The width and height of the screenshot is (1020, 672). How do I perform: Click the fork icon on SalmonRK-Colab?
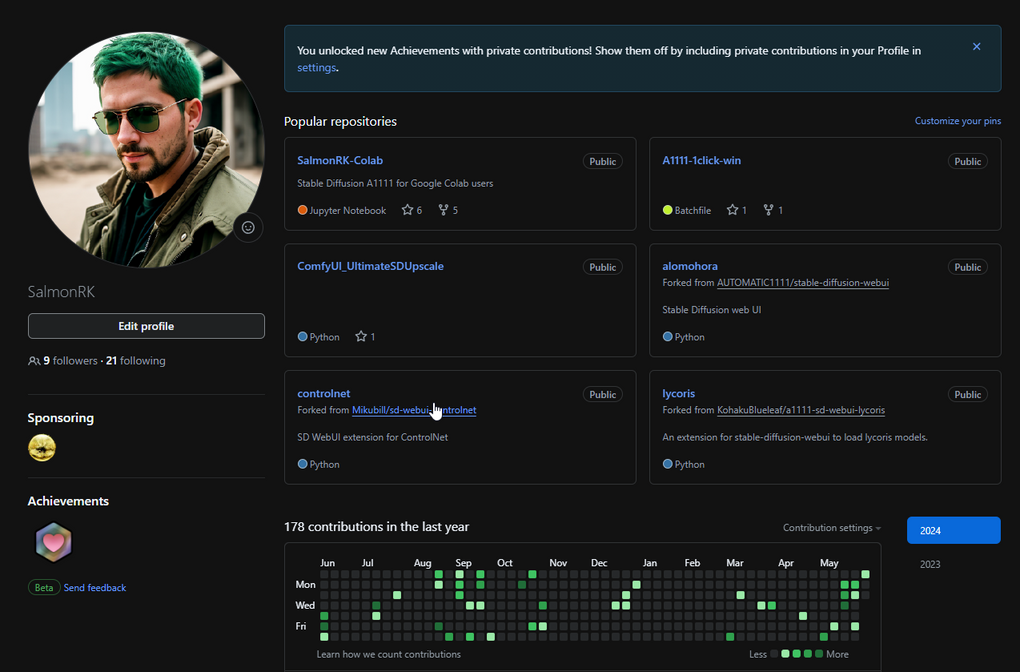(x=443, y=209)
